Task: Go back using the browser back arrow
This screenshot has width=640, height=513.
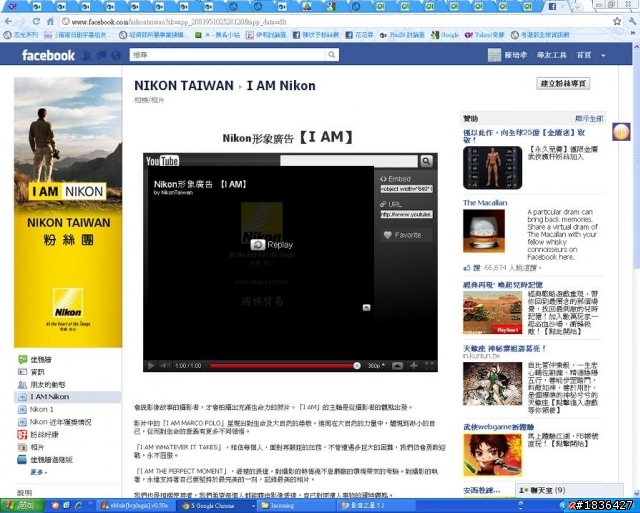Action: (x=9, y=21)
